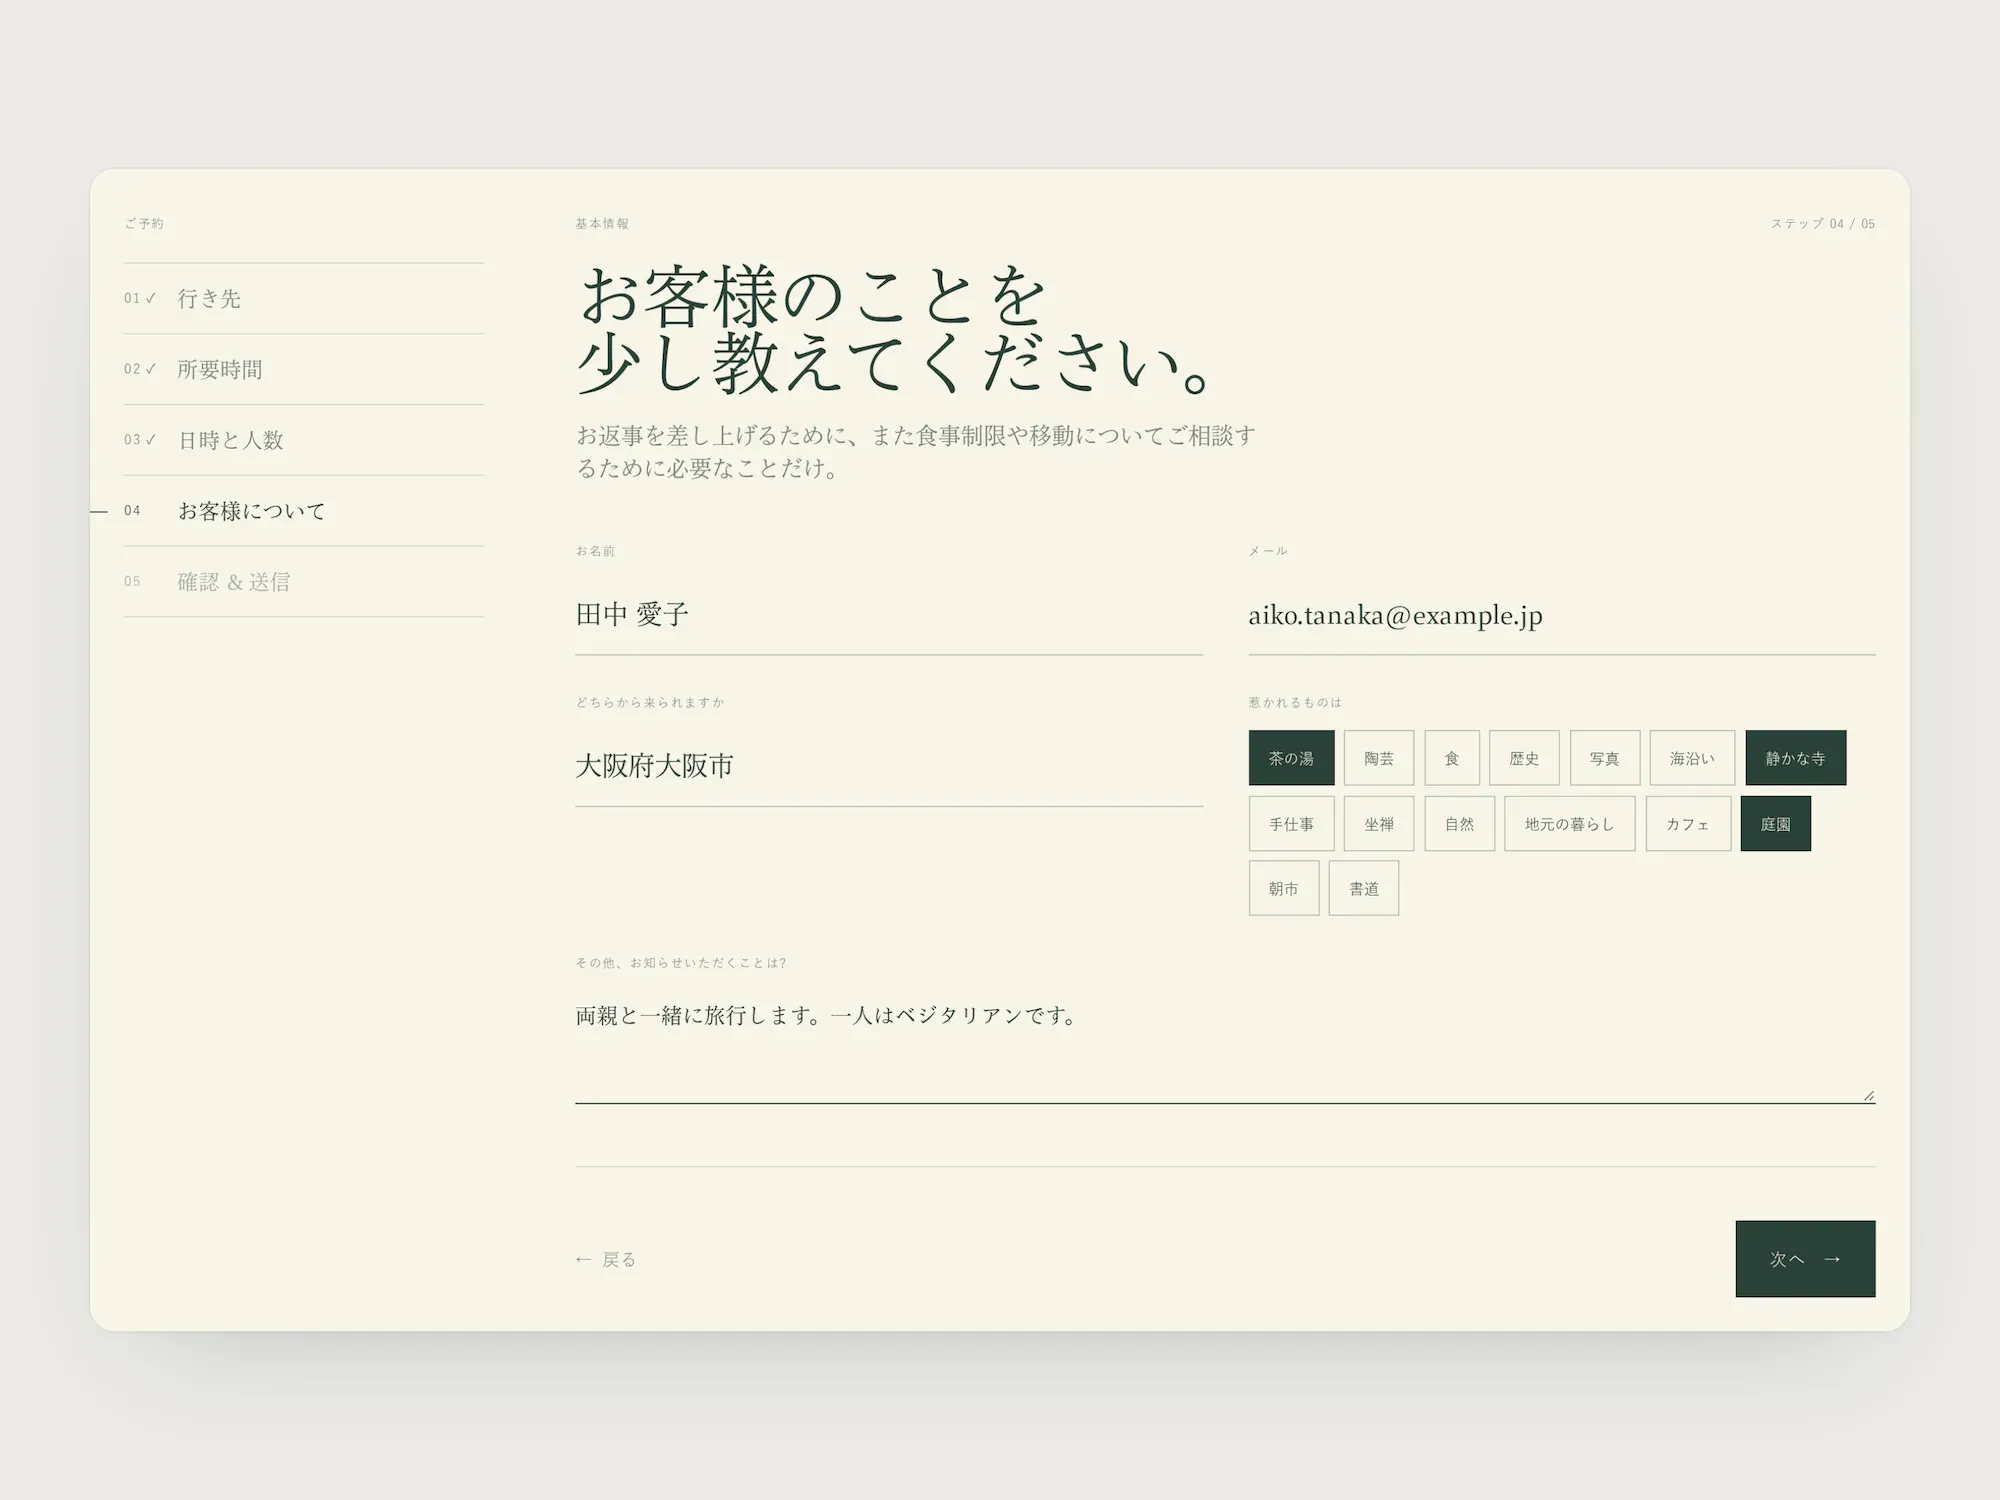Grab the textarea resize handle
2000x1500 pixels.
pos(1868,1096)
